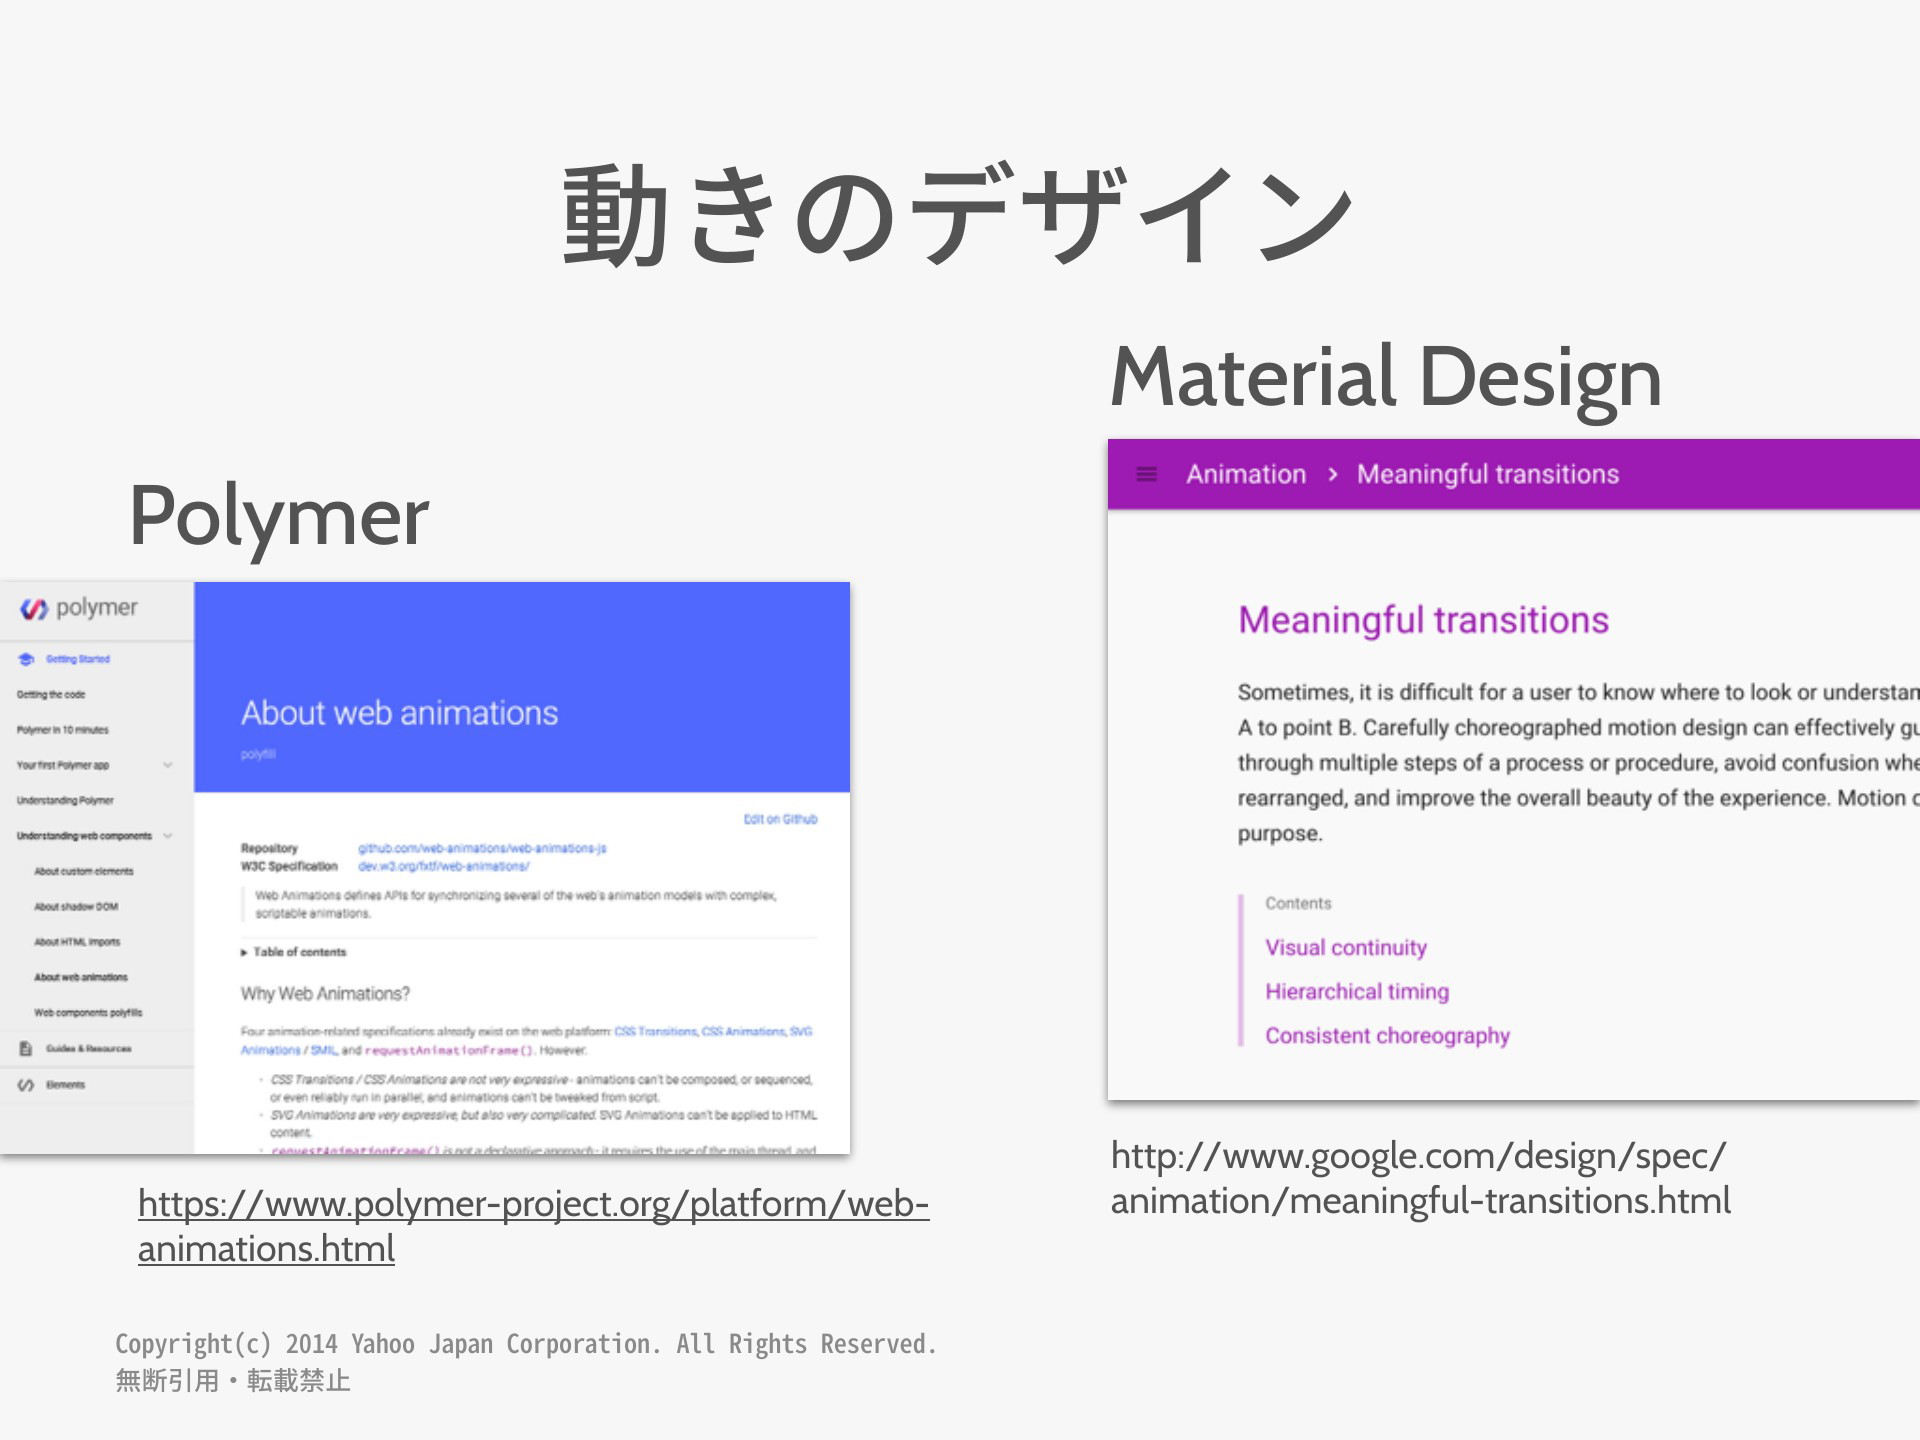Click the 'CSS Transitions' link
1920x1440 pixels.
[x=655, y=1031]
